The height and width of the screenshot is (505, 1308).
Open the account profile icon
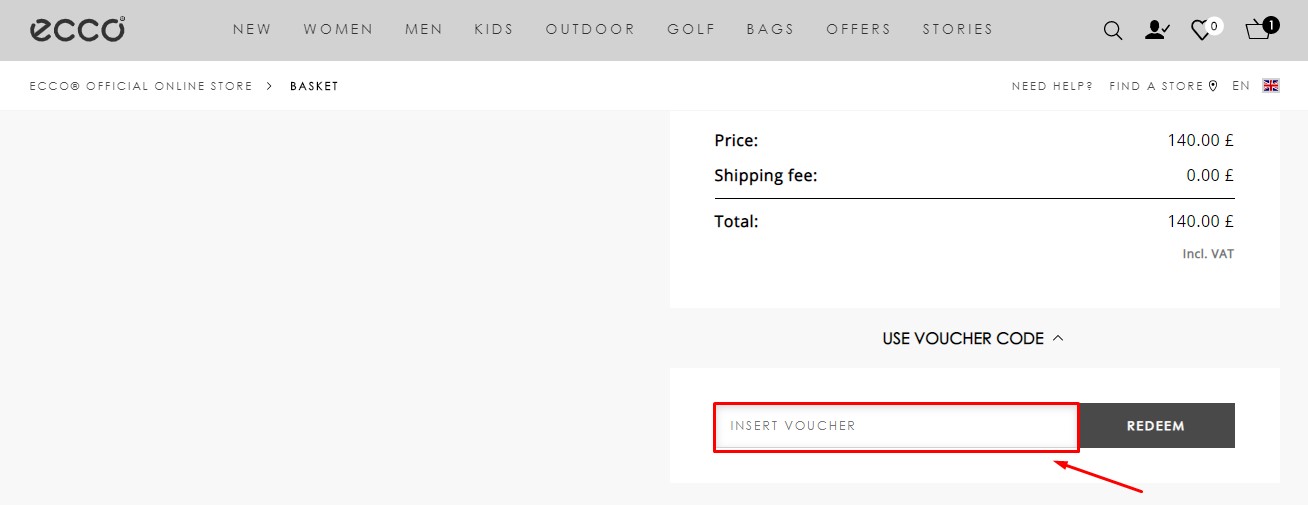point(1157,30)
